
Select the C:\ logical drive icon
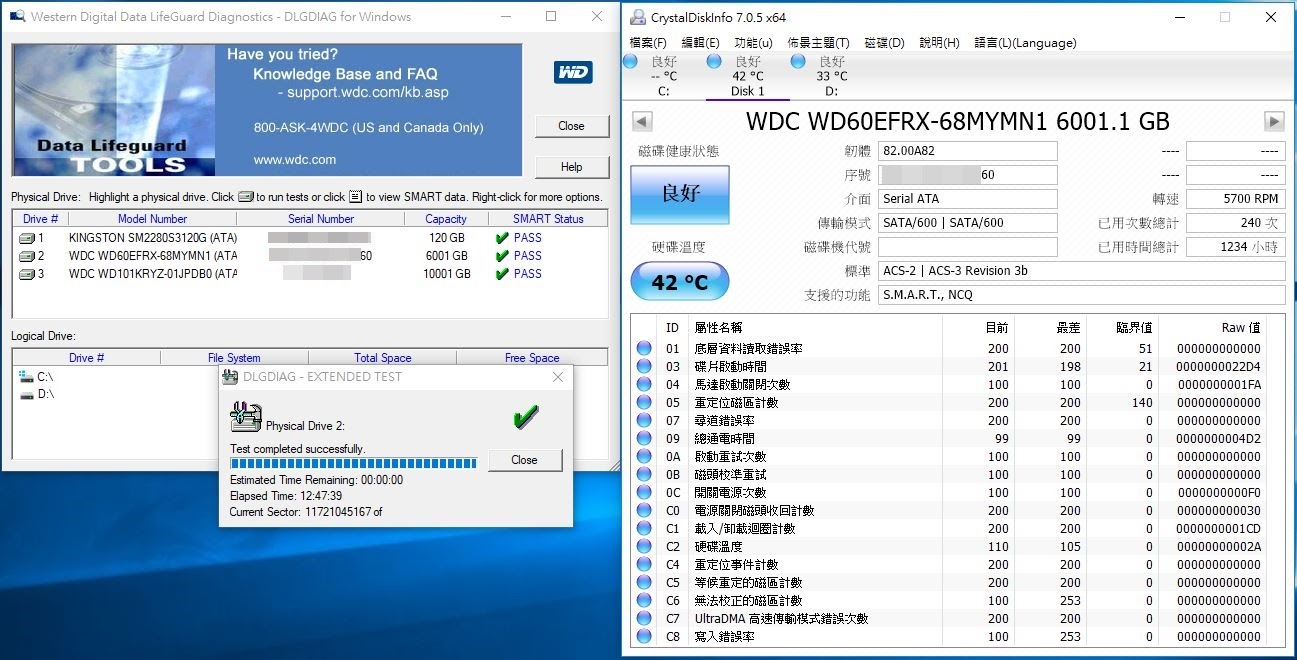[x=26, y=376]
